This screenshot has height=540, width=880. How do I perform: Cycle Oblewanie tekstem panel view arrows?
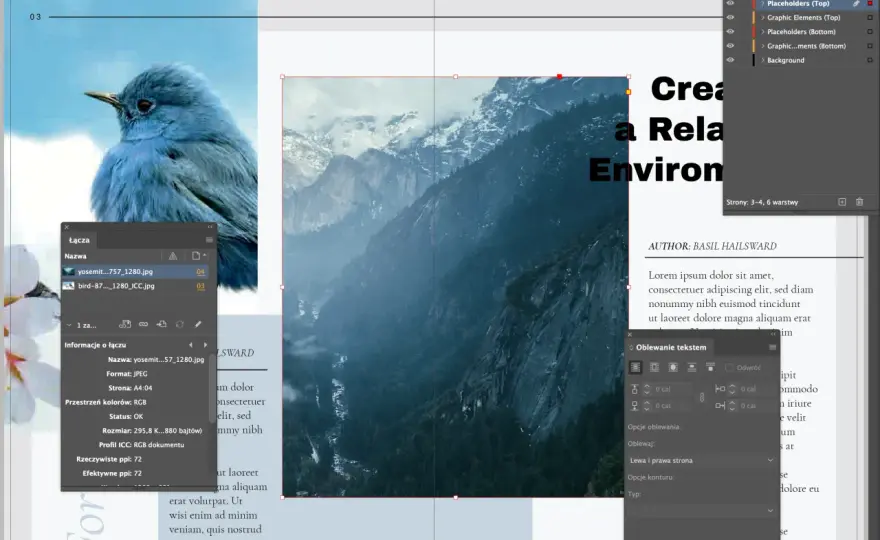pyautogui.click(x=631, y=348)
